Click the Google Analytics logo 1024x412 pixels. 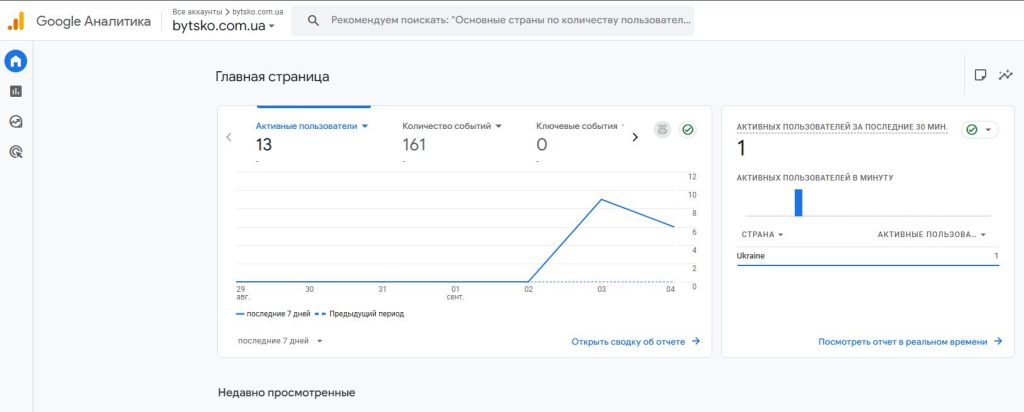pos(16,21)
